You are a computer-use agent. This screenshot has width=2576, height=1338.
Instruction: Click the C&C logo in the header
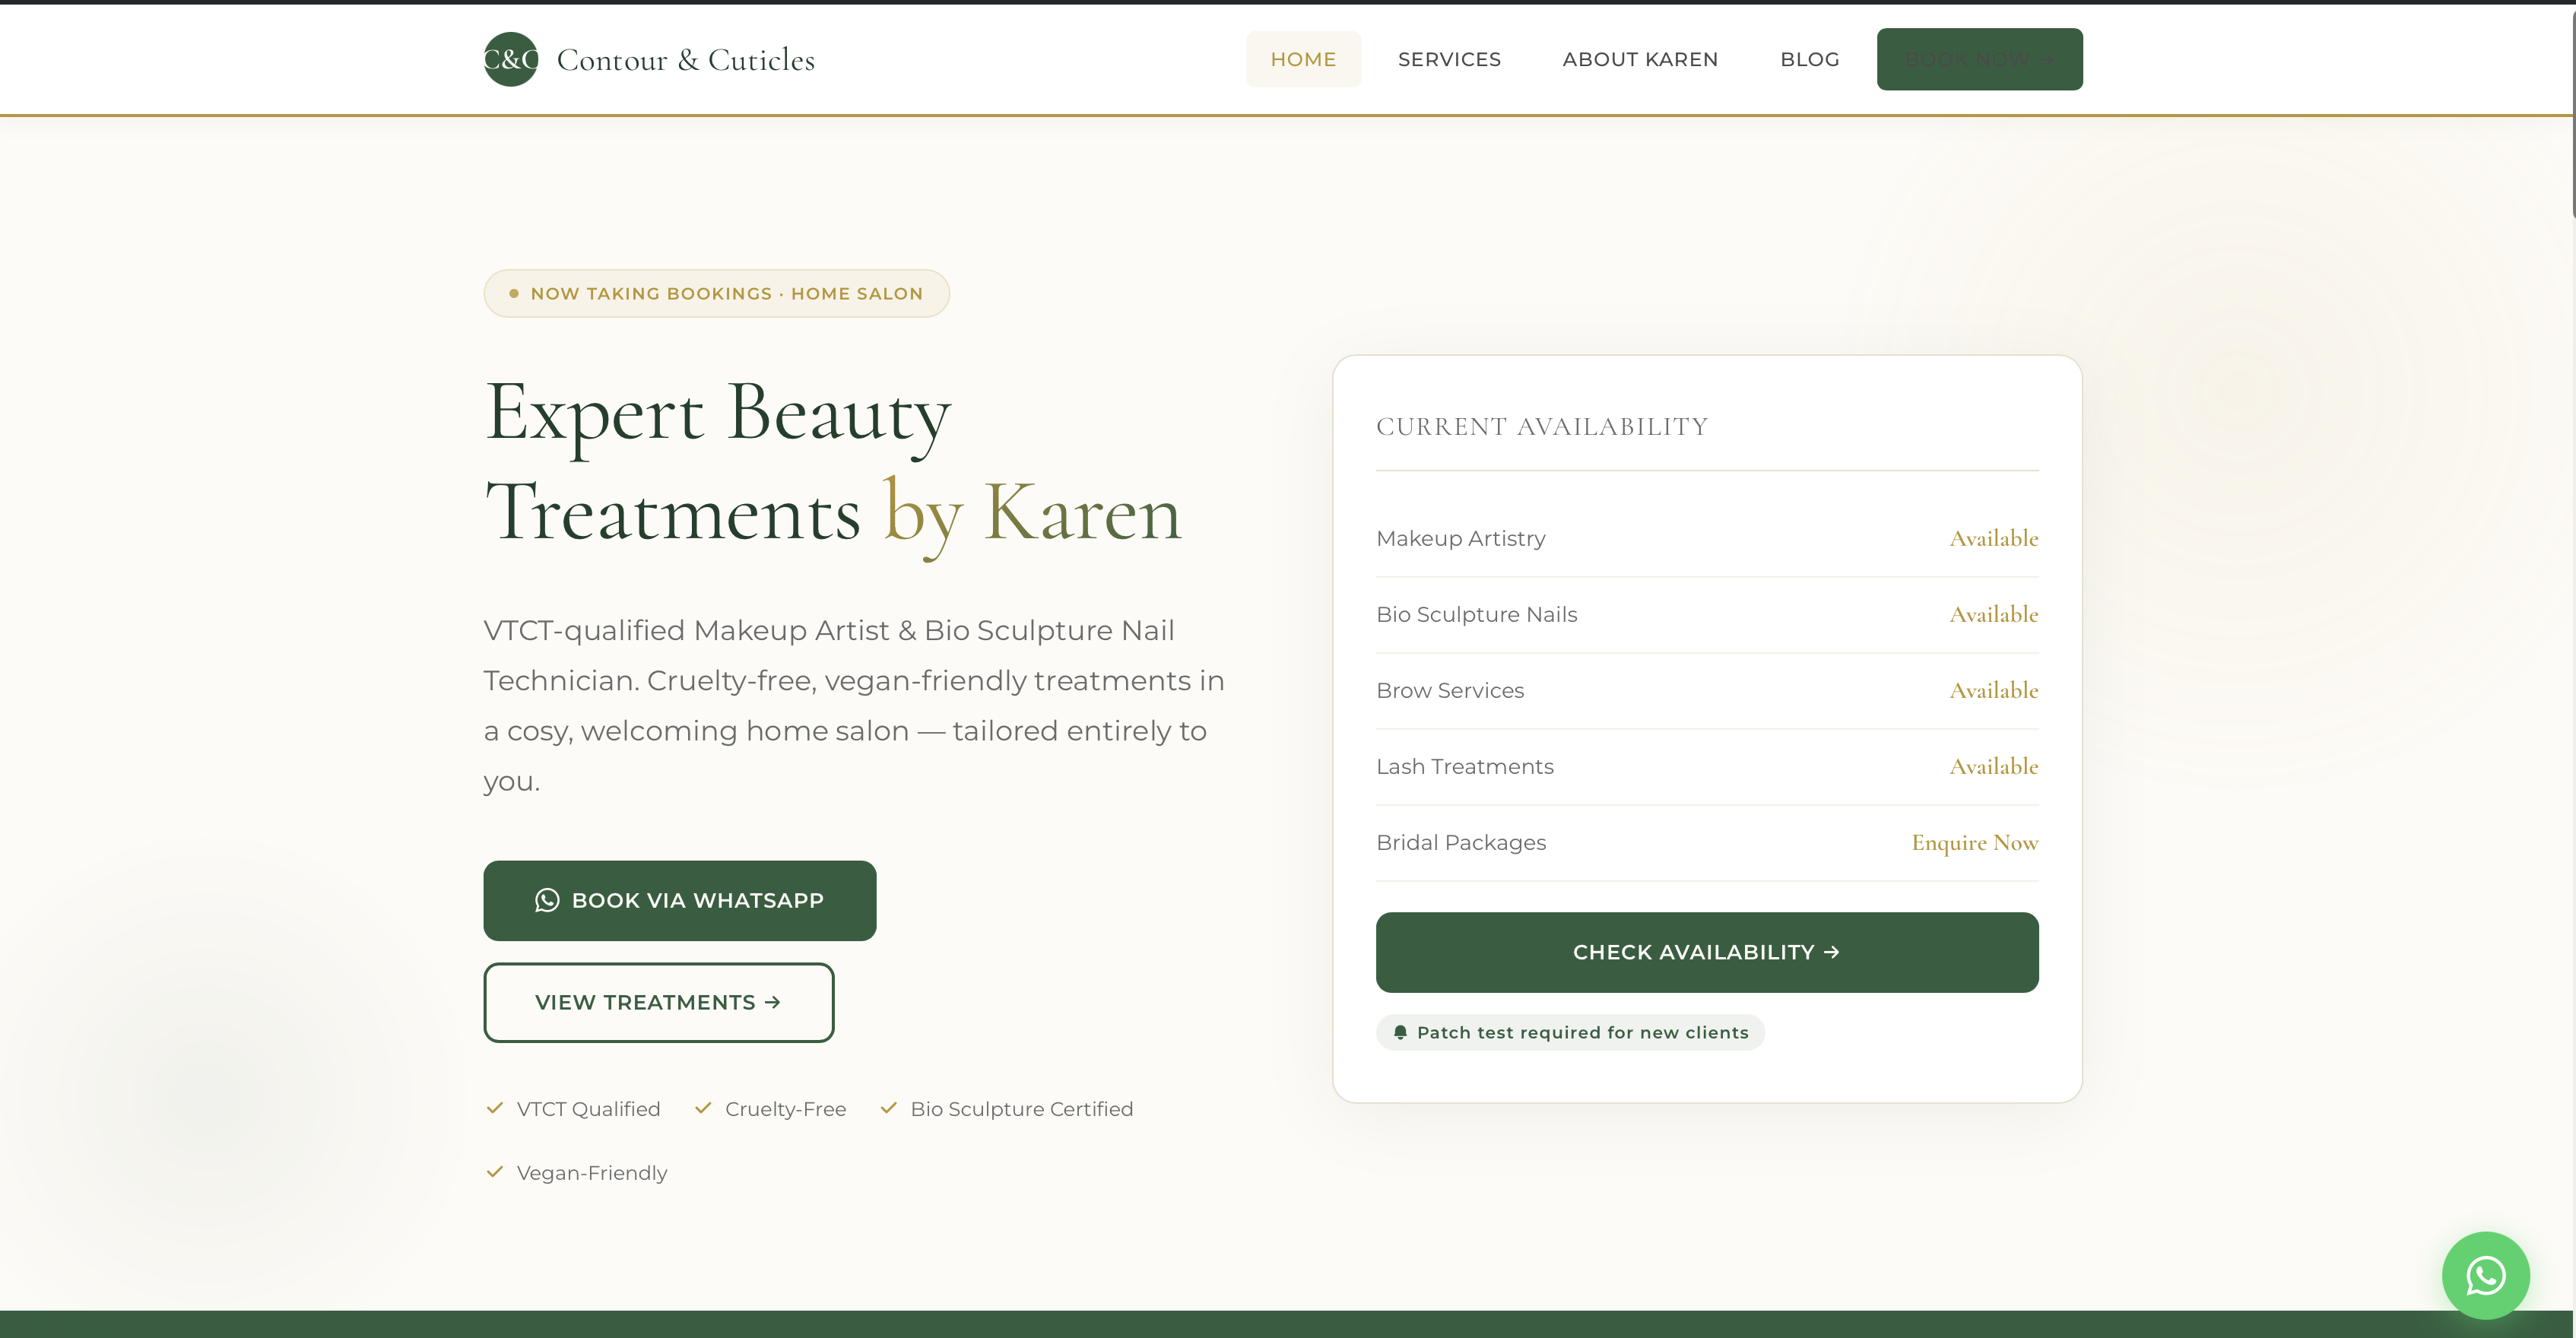510,59
